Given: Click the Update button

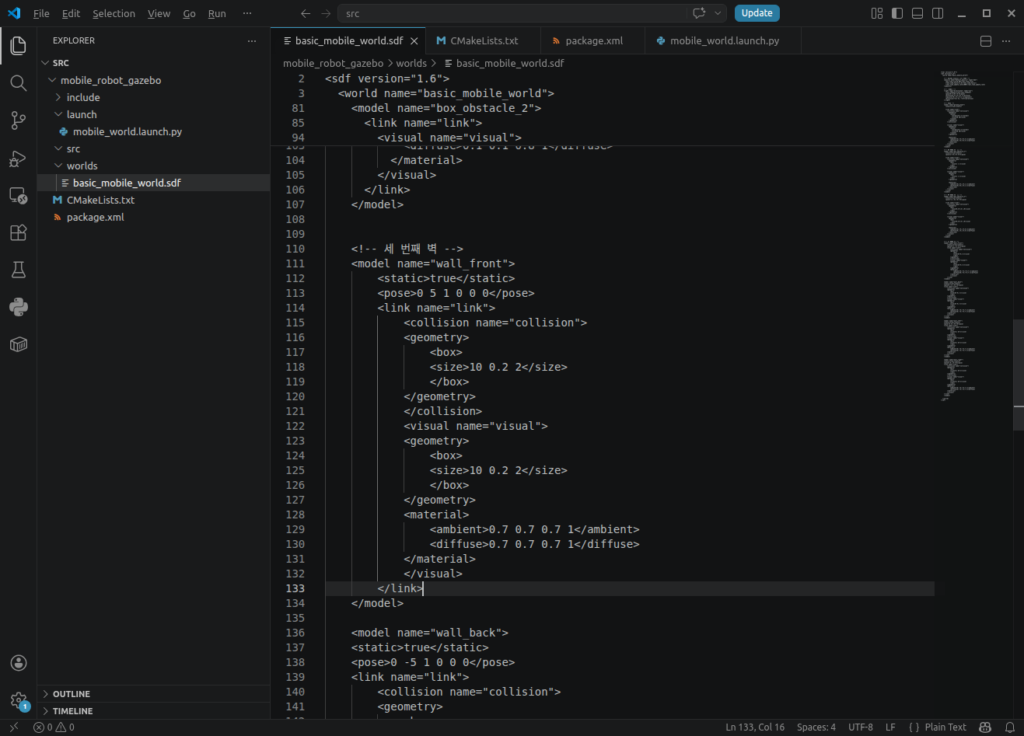Looking at the screenshot, I should 757,13.
